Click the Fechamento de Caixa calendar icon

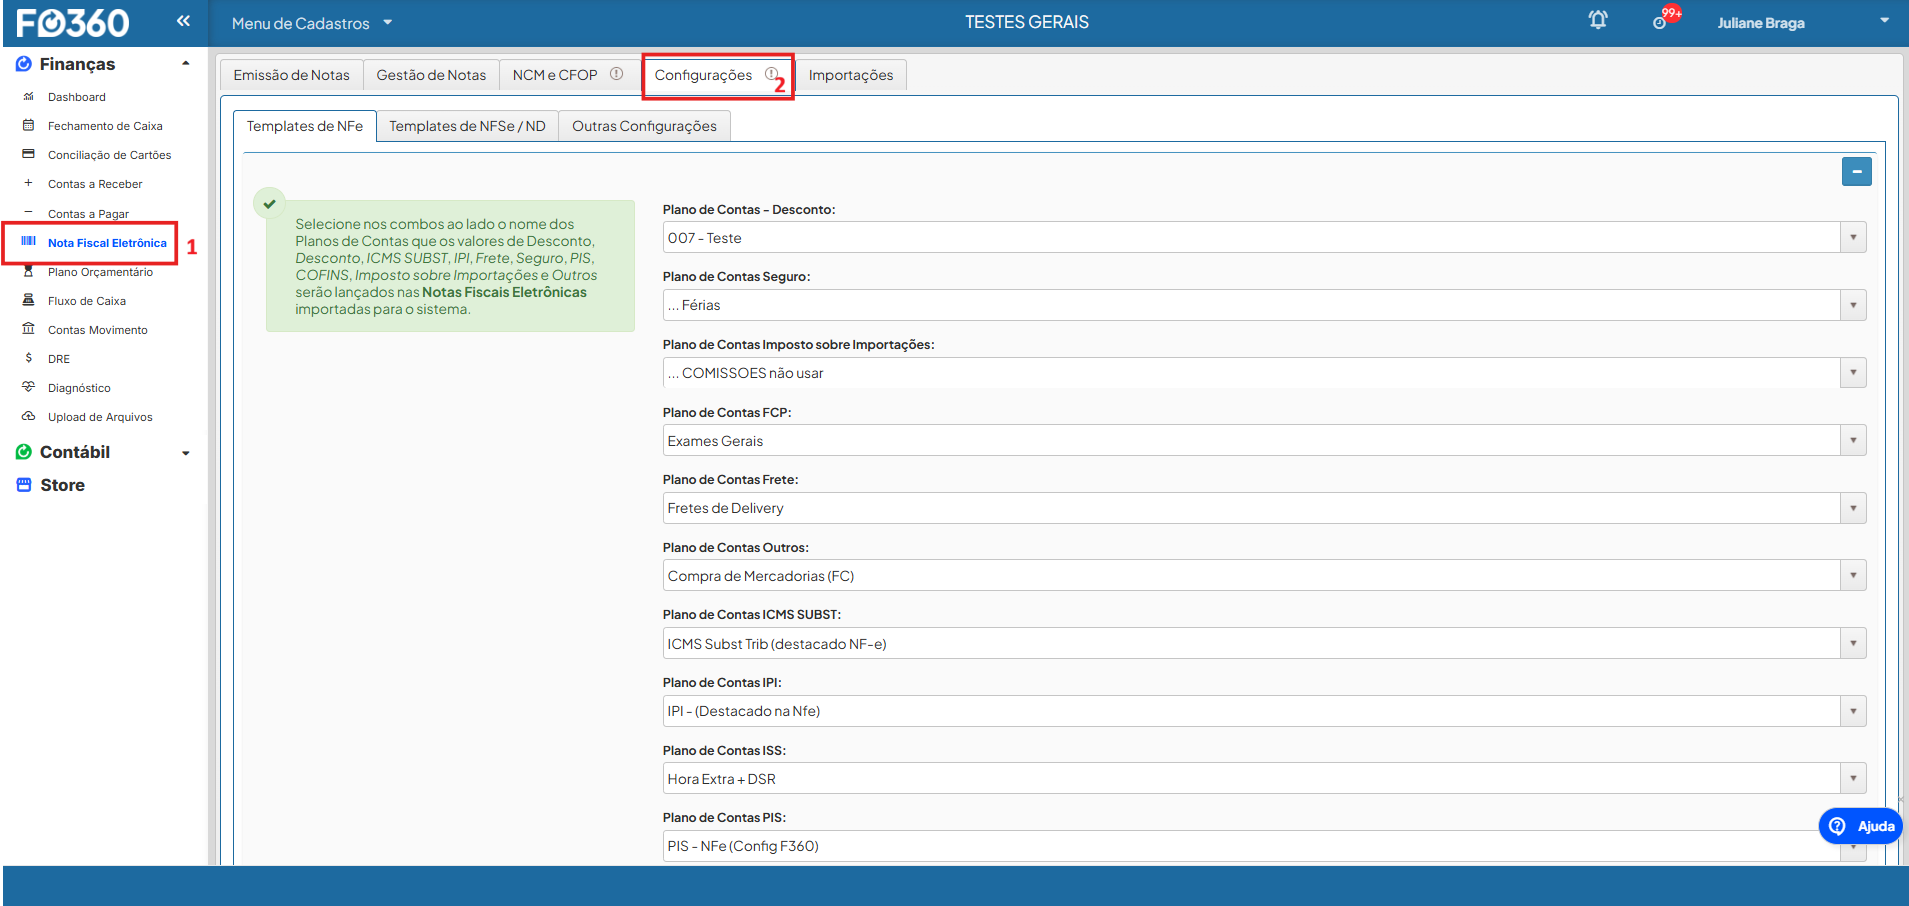pos(29,126)
